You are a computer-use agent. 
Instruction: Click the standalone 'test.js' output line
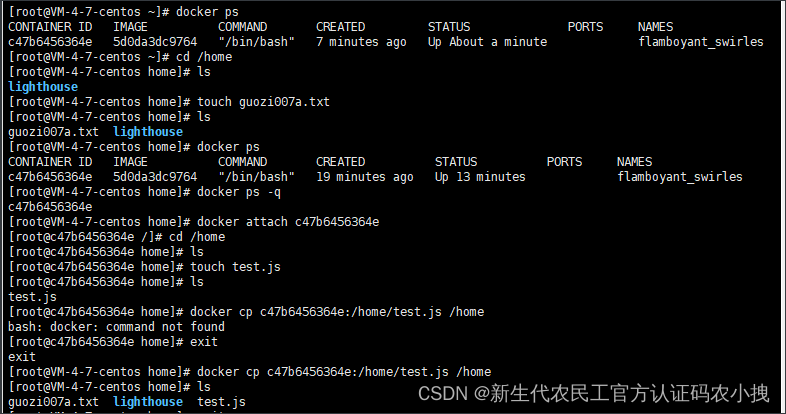(32, 297)
